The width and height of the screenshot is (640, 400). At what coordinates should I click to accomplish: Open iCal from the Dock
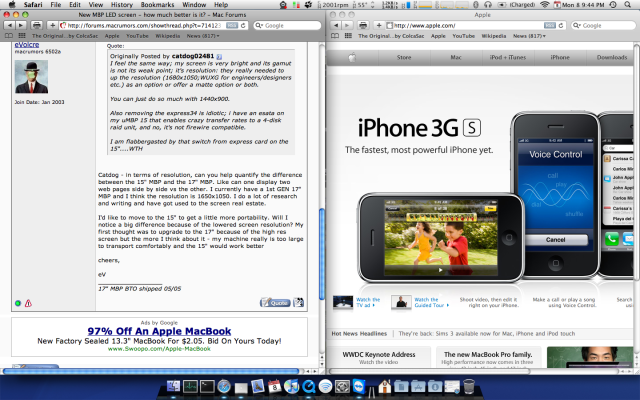point(274,386)
